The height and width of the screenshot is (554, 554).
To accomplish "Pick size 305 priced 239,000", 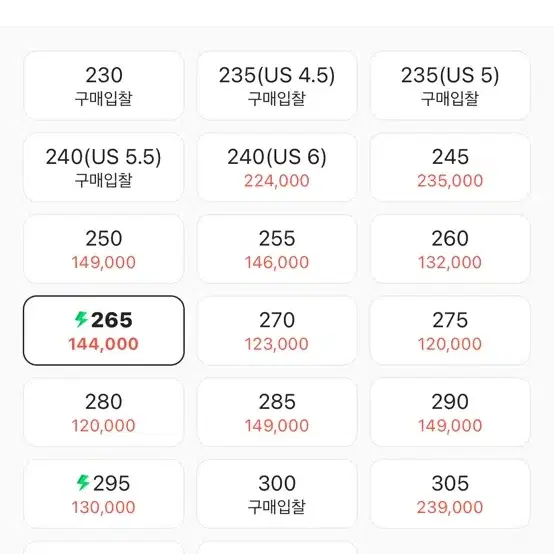I will pyautogui.click(x=450, y=494).
